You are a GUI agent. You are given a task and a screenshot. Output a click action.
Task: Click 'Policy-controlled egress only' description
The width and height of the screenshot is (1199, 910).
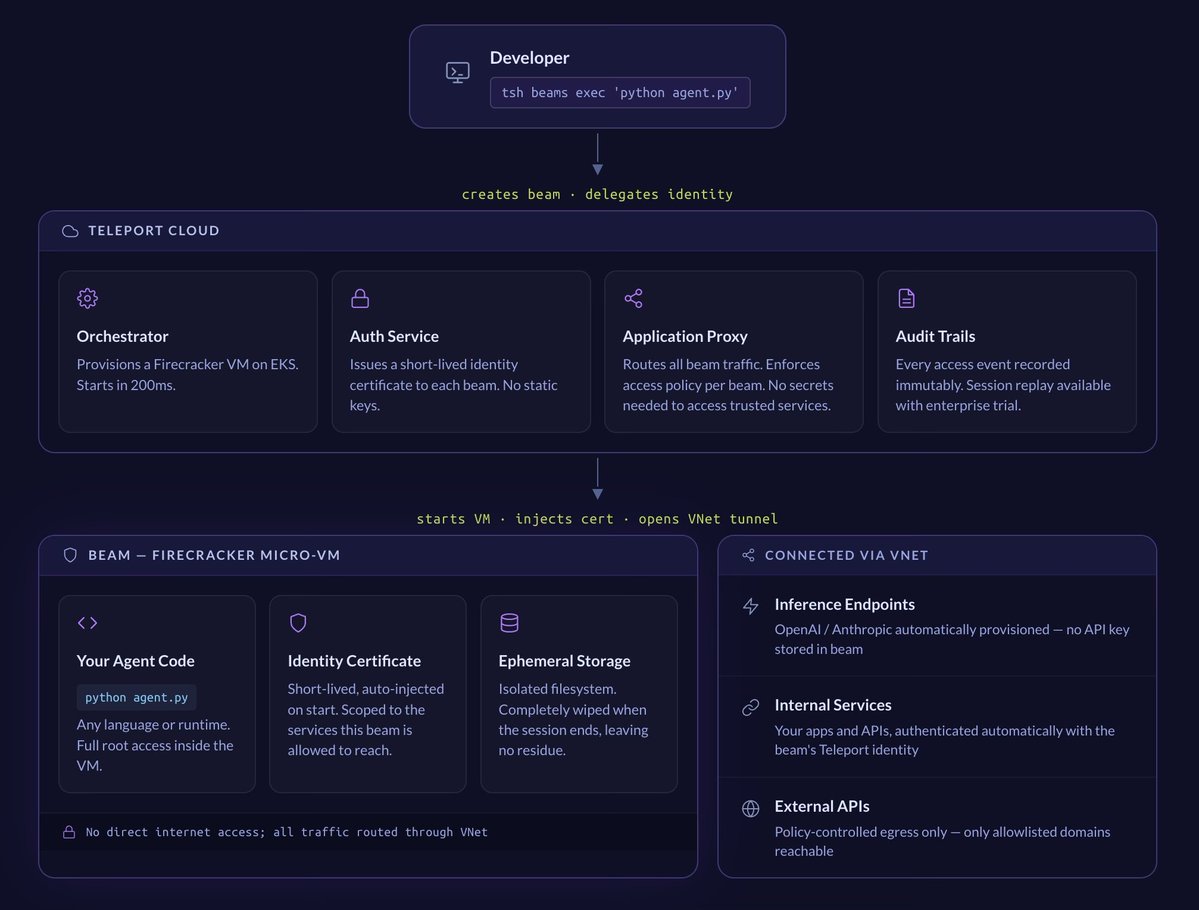[x=942, y=841]
